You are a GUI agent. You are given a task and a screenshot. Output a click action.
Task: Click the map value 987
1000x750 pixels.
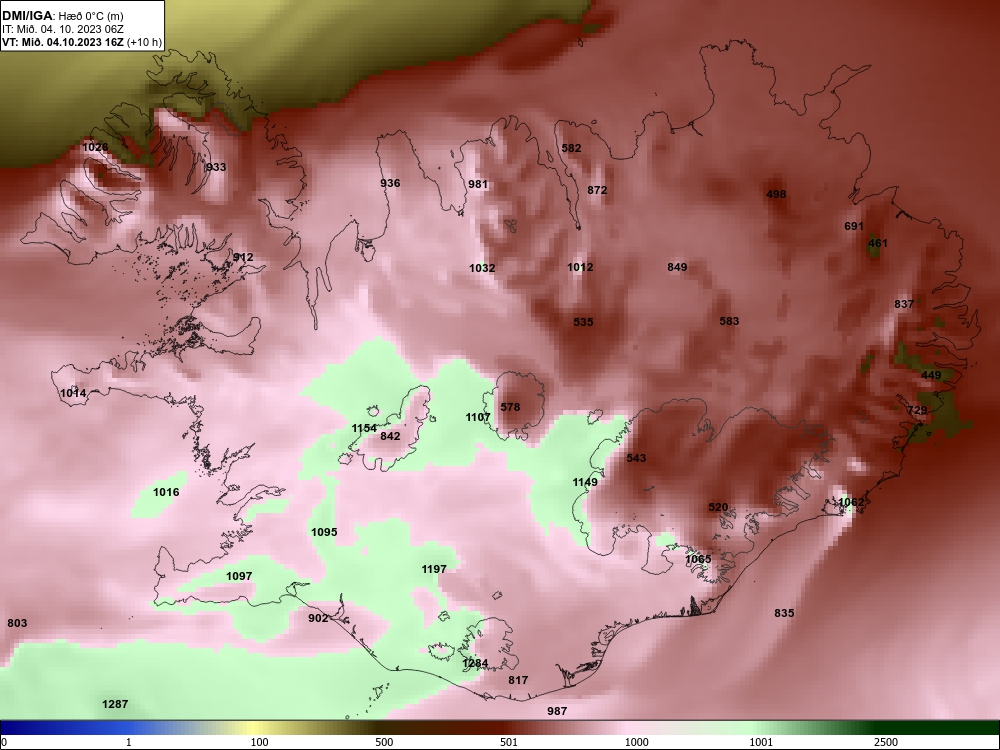coord(557,711)
